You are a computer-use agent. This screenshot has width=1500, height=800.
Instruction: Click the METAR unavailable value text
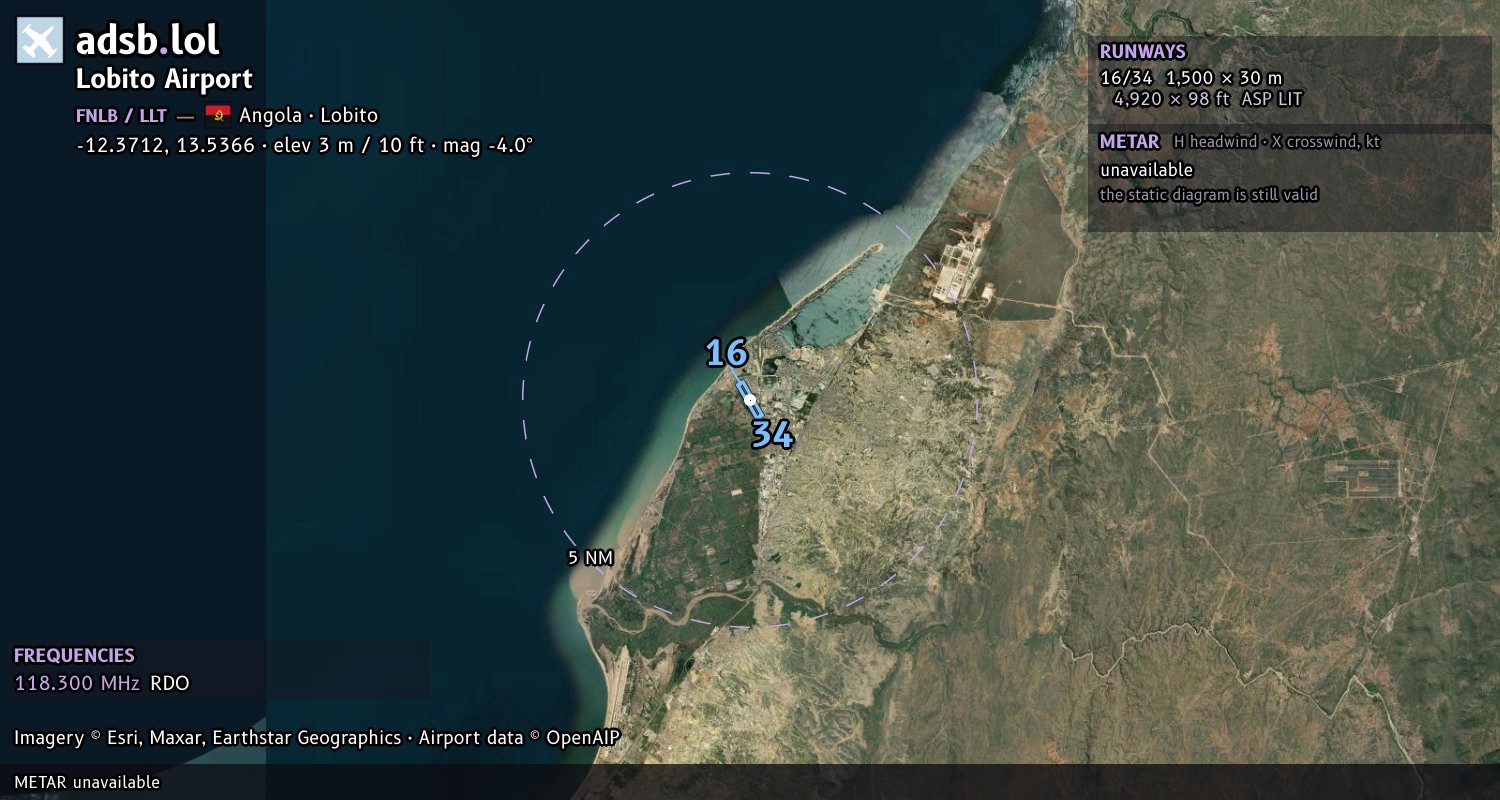[x=1146, y=170]
